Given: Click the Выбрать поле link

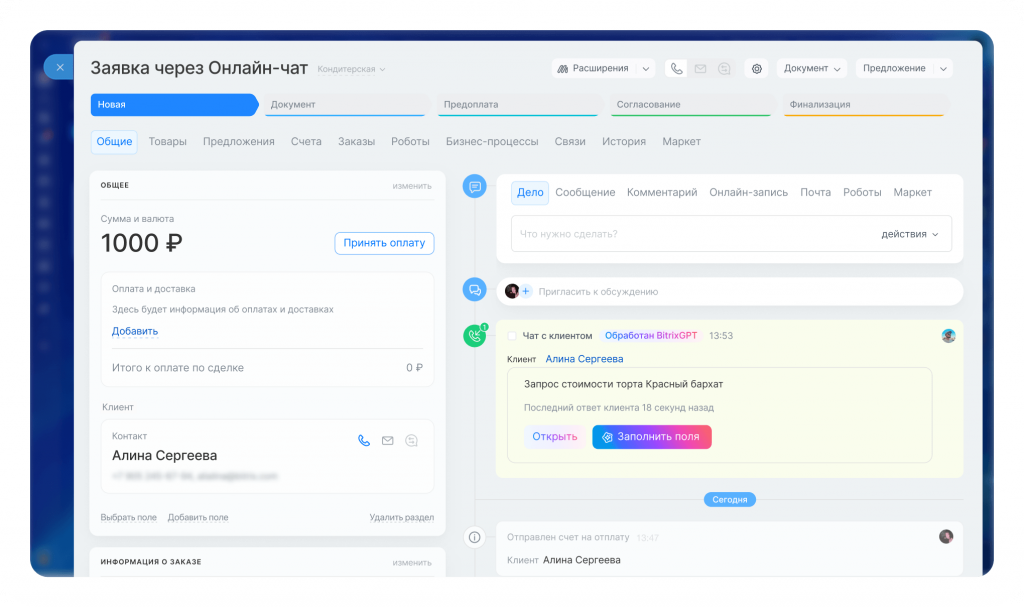Looking at the screenshot, I should (129, 517).
